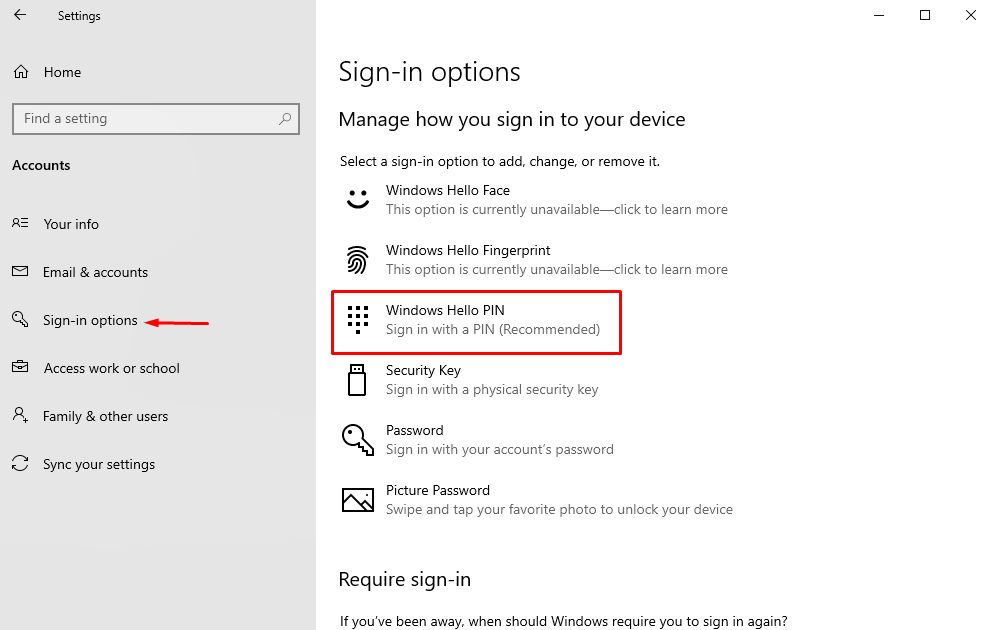The width and height of the screenshot is (989, 630).
Task: Select the Picture Password option
Action: point(438,490)
